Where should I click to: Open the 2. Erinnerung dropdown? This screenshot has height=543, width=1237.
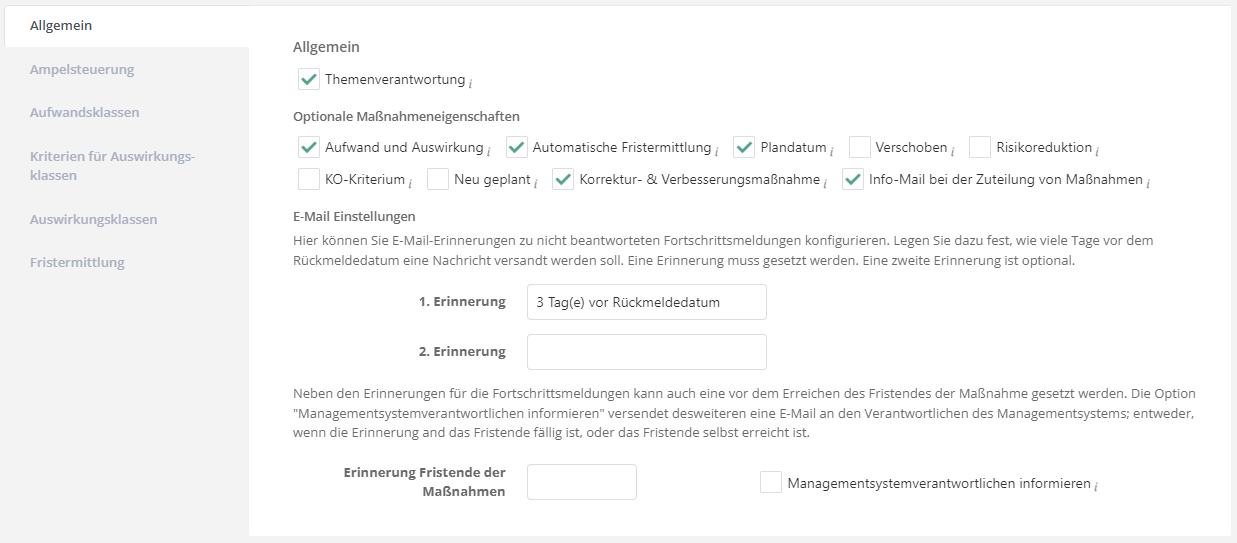[646, 352]
